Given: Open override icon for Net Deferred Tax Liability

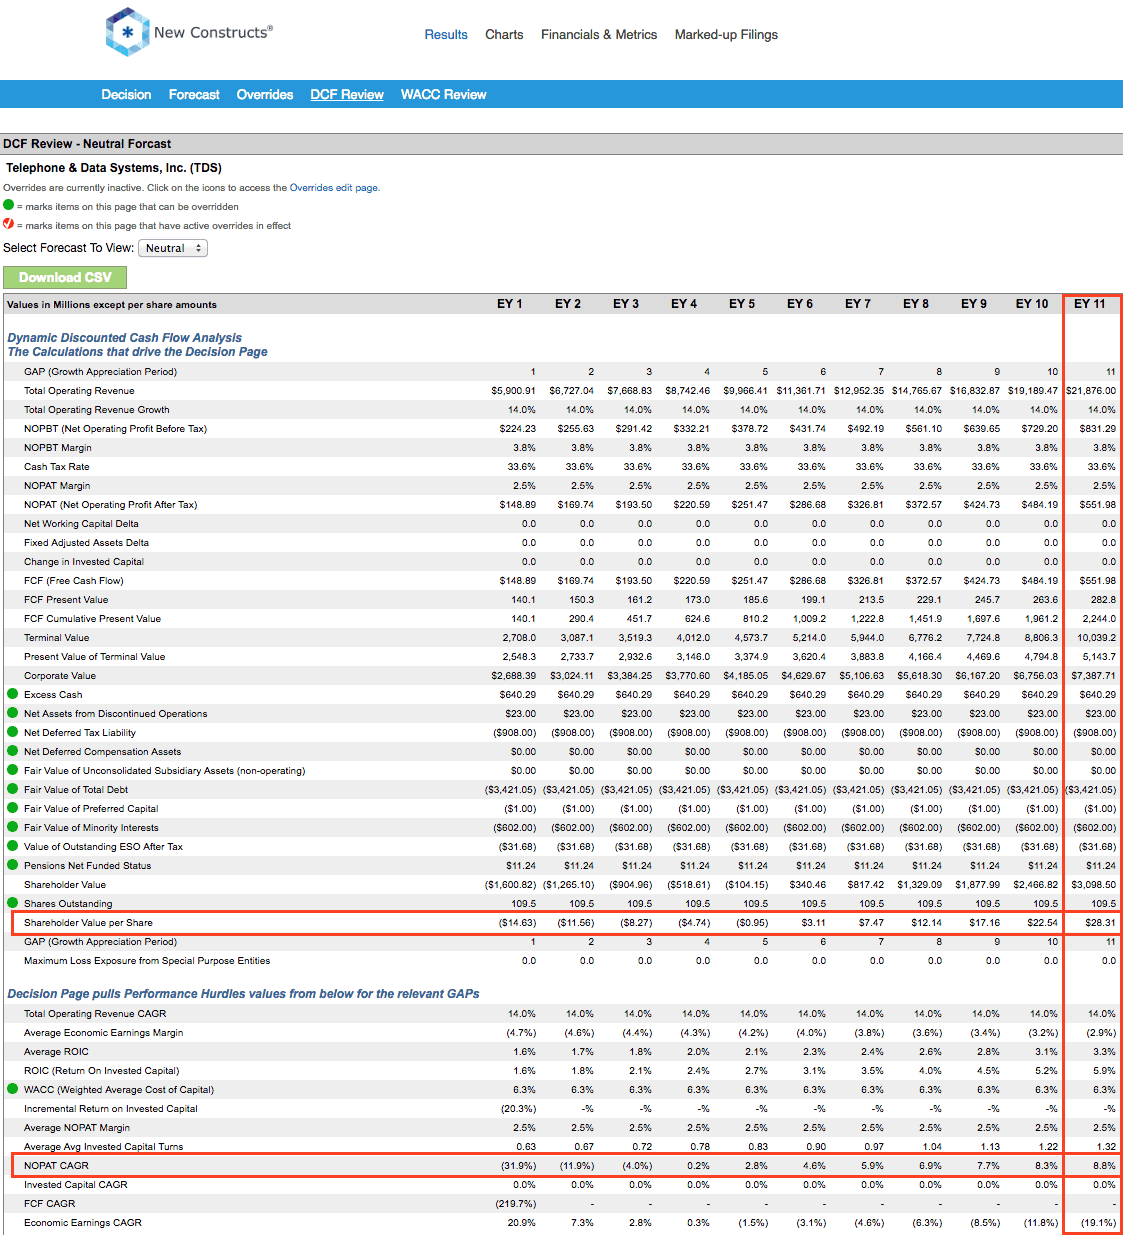Looking at the screenshot, I should 13,731.
